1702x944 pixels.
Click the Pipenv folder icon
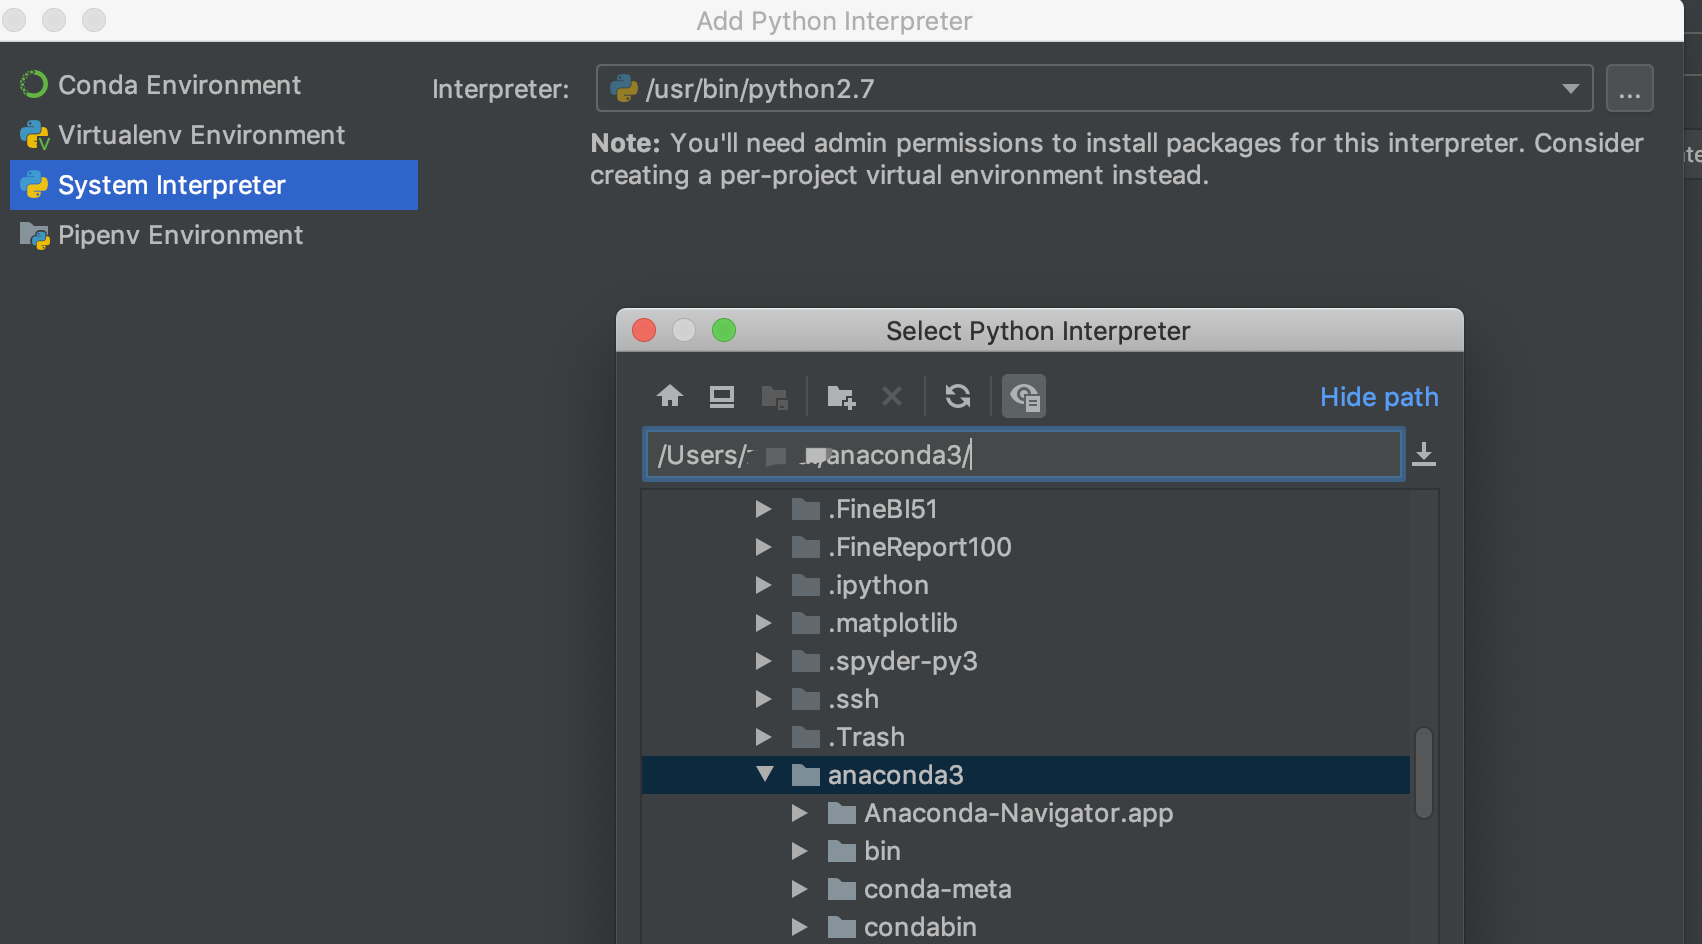34,235
